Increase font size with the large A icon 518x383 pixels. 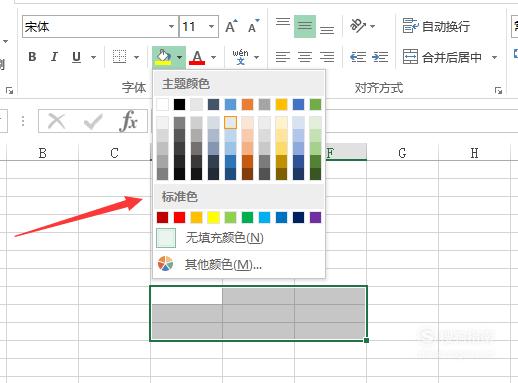231,26
